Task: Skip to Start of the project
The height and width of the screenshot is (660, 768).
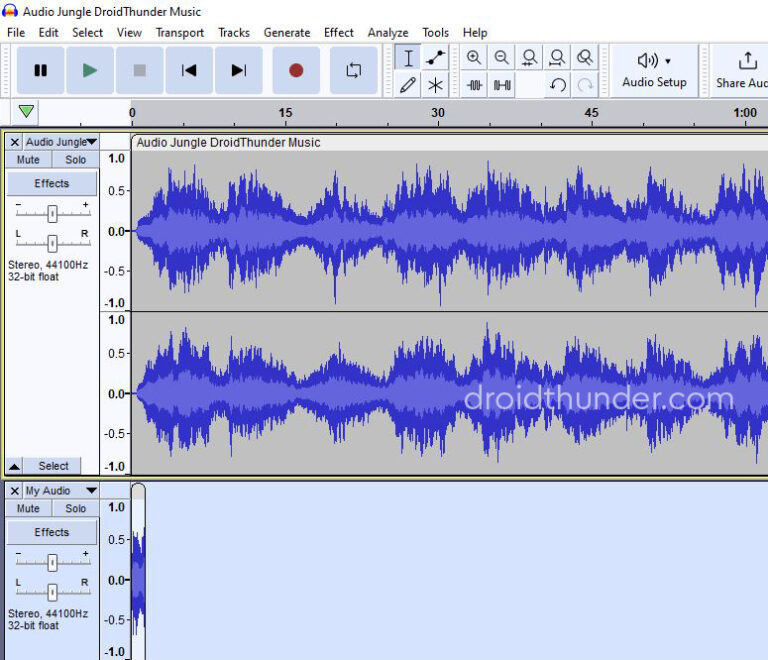Action: click(189, 71)
